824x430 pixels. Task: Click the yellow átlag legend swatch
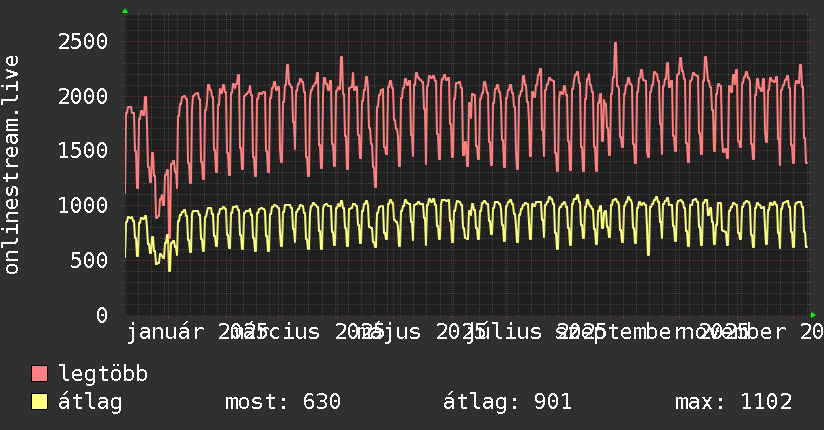click(x=39, y=402)
